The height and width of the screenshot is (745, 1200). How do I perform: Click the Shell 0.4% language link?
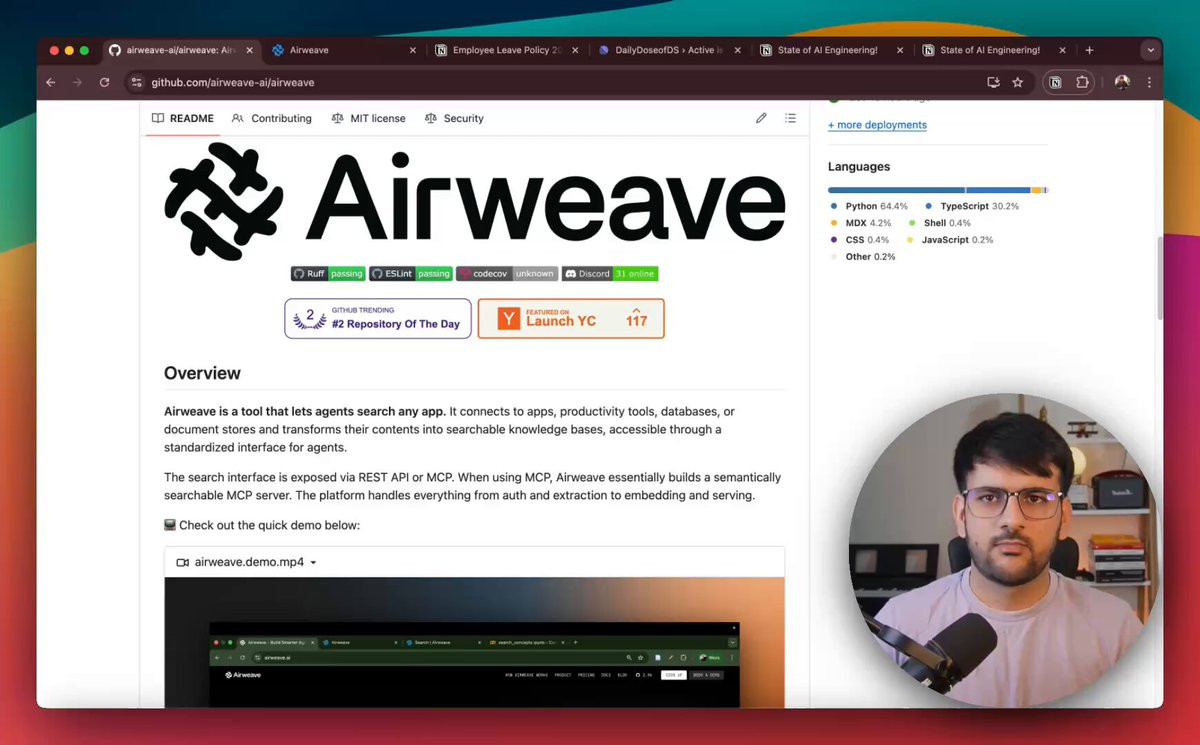pyautogui.click(x=940, y=223)
